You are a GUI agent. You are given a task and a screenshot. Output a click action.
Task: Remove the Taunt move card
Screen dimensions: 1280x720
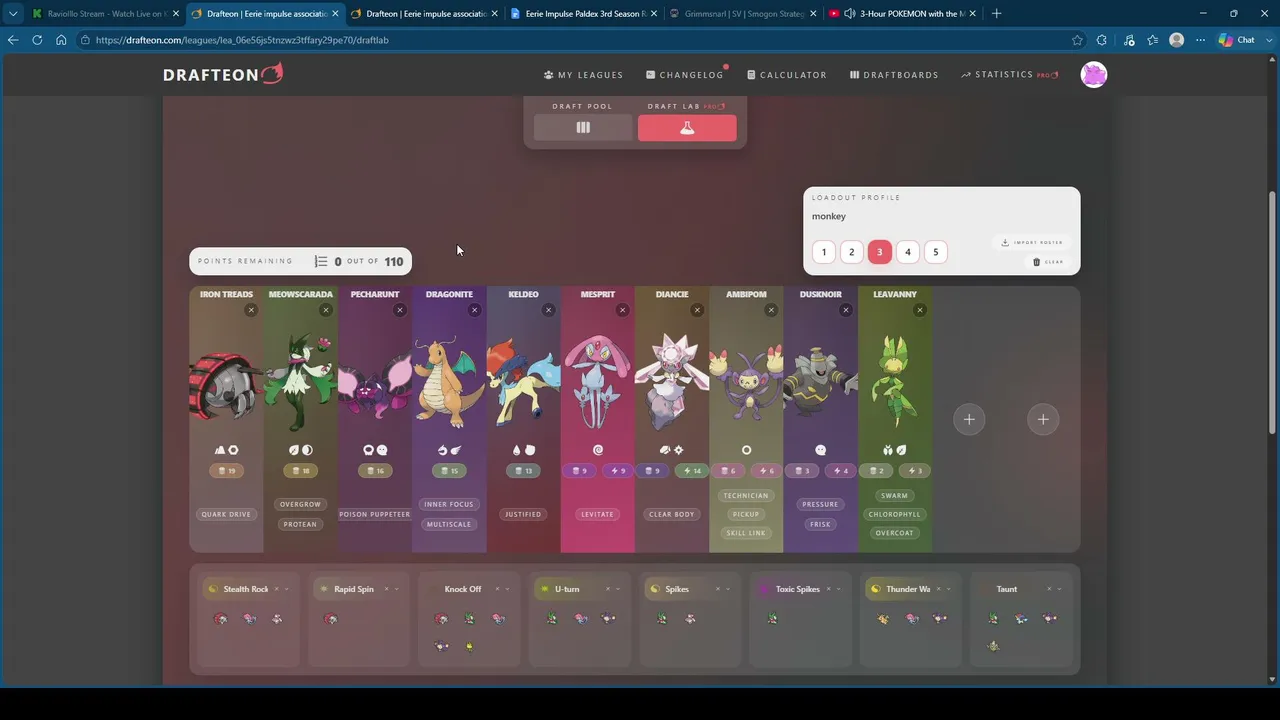pos(1049,589)
